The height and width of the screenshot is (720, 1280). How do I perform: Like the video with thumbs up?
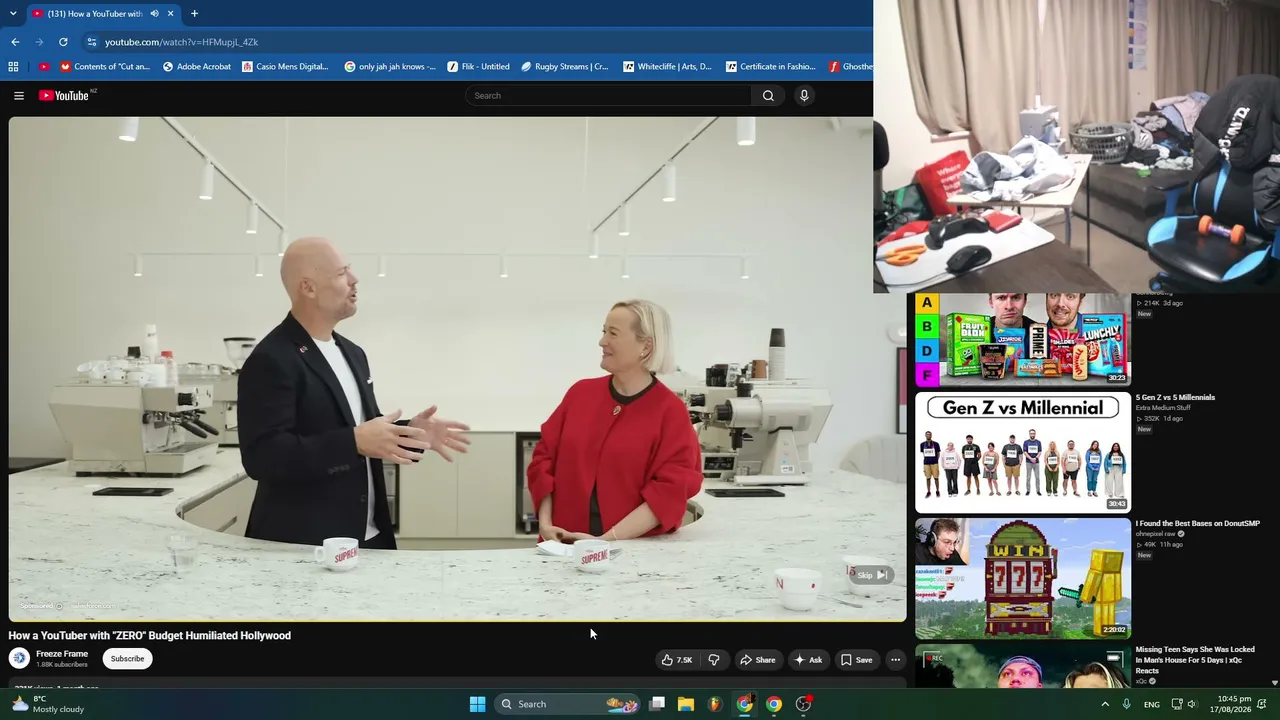tap(676, 660)
